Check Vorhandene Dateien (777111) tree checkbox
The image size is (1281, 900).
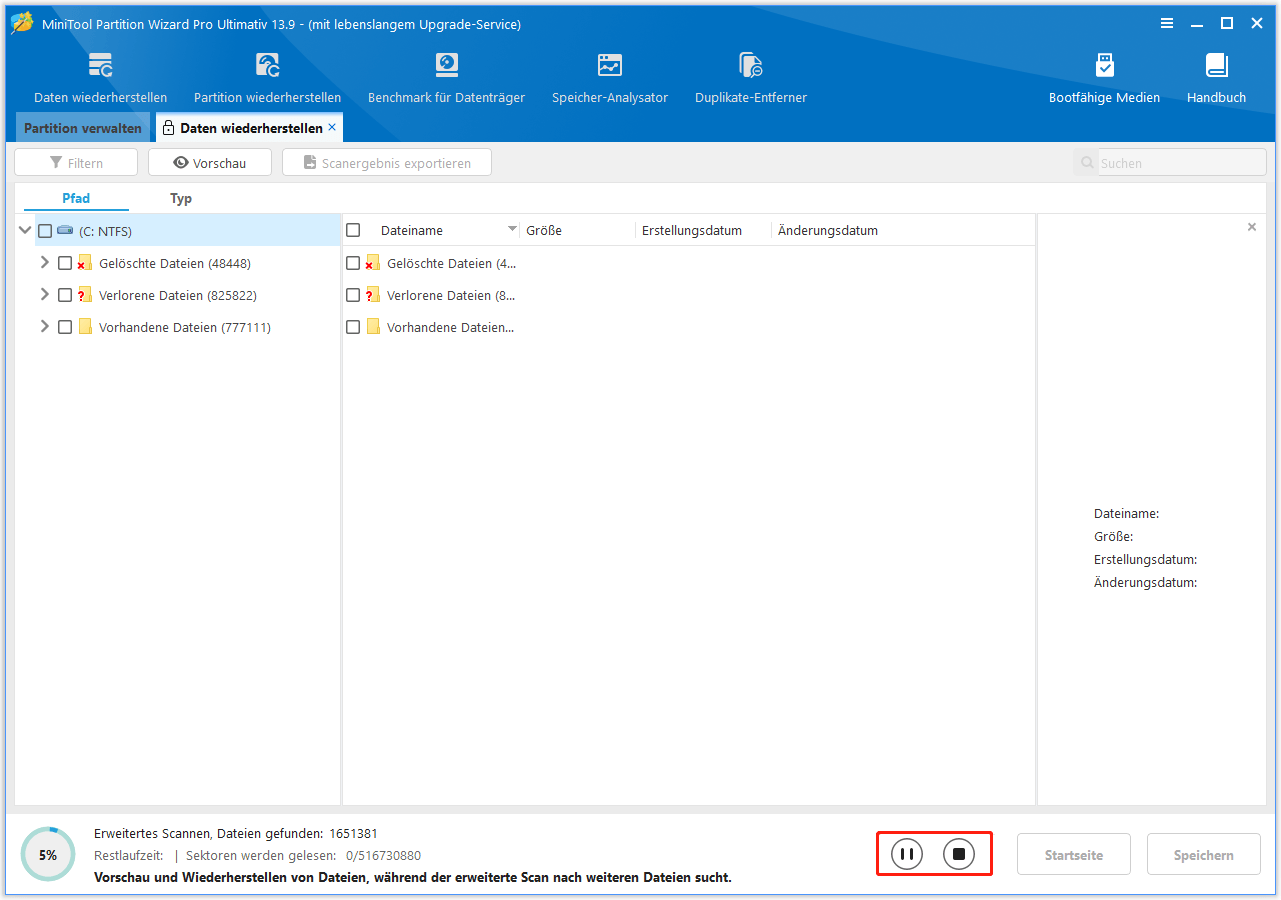click(65, 327)
